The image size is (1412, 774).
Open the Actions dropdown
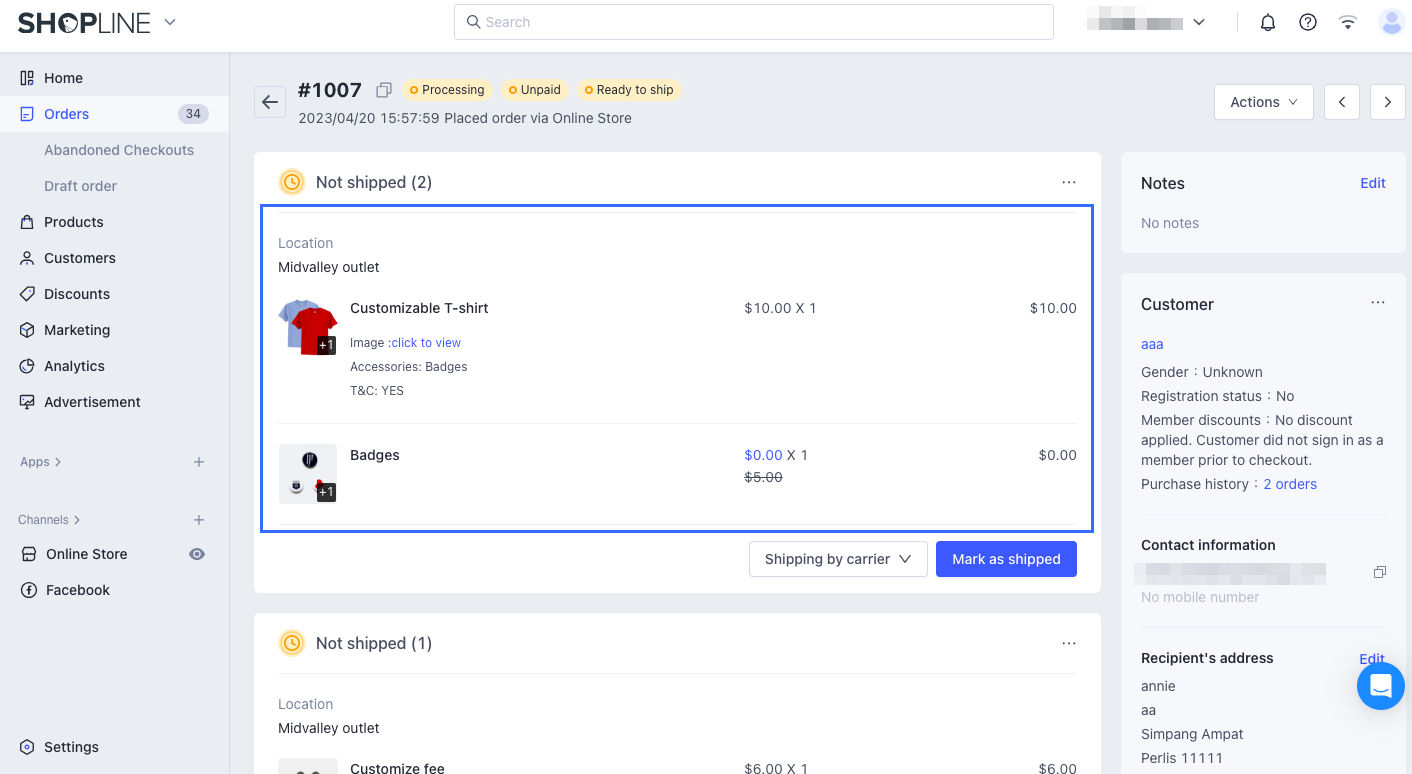[x=1262, y=101]
